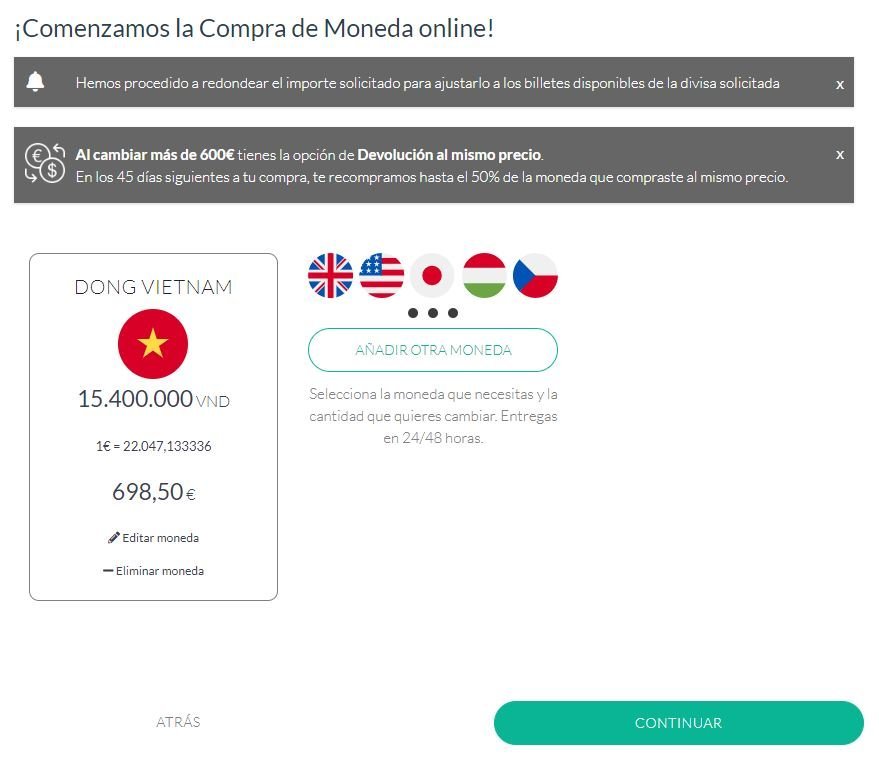The height and width of the screenshot is (769, 879).
Task: Click the Continuar button
Action: [x=678, y=723]
